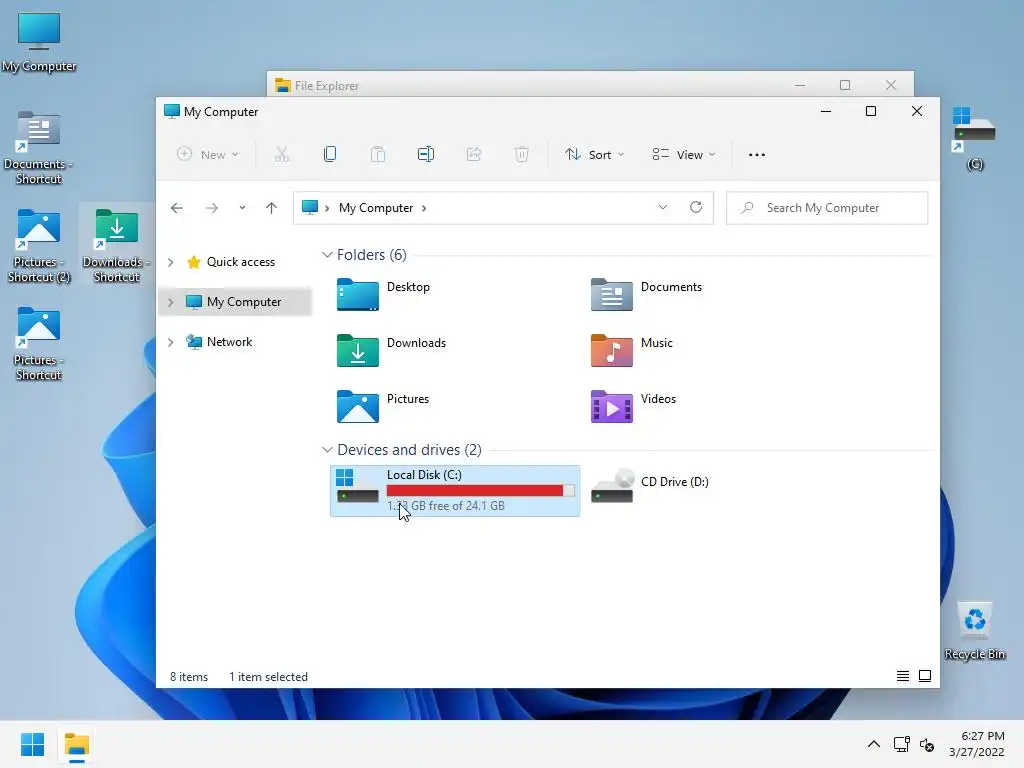This screenshot has width=1024, height=768.
Task: Open the See more three-dots menu
Action: tap(757, 155)
